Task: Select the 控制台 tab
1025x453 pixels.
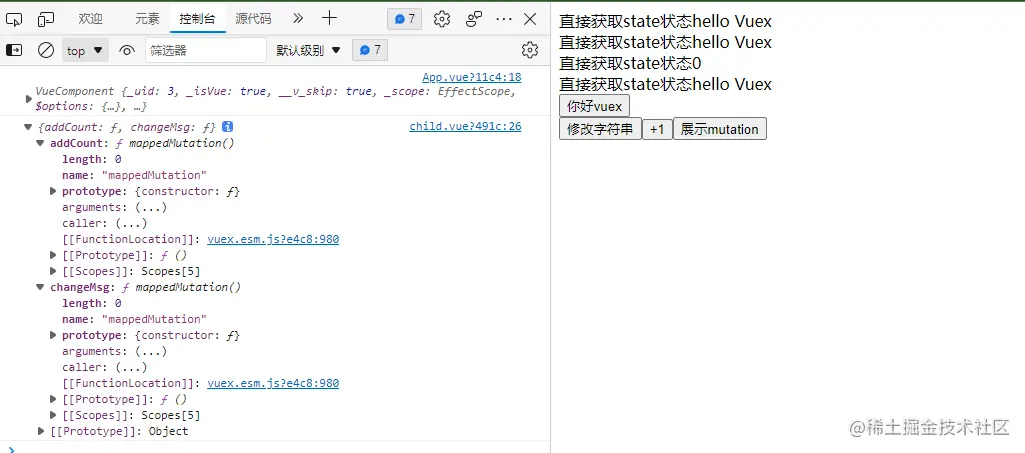Action: [197, 19]
